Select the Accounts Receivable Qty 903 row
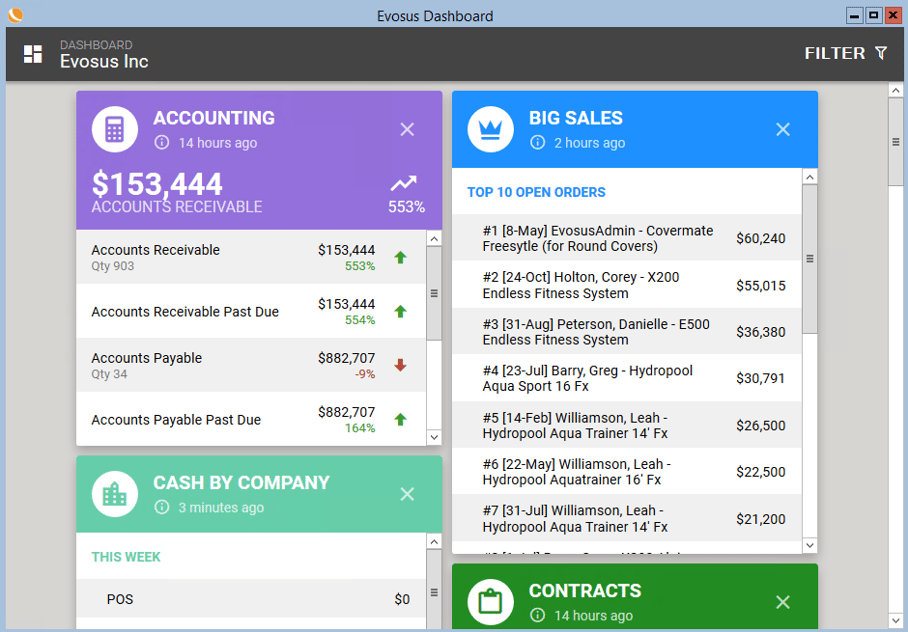908x632 pixels. (x=251, y=257)
